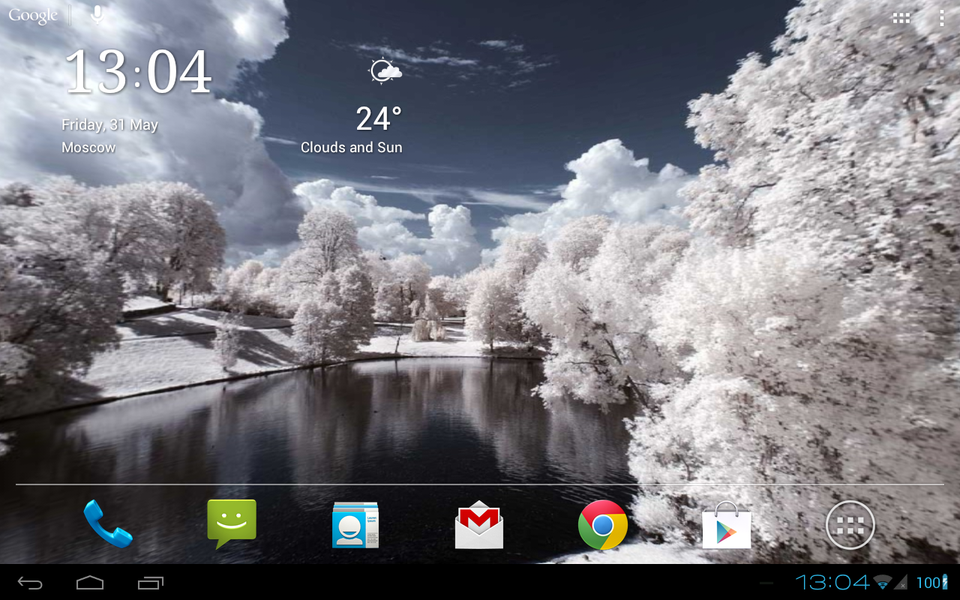Launch the Chrome browser
This screenshot has width=960, height=600.
(602, 525)
